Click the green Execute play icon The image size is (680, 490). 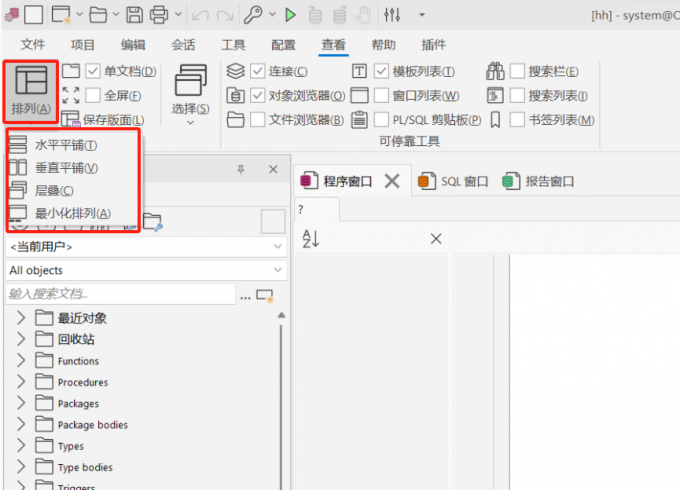[290, 15]
